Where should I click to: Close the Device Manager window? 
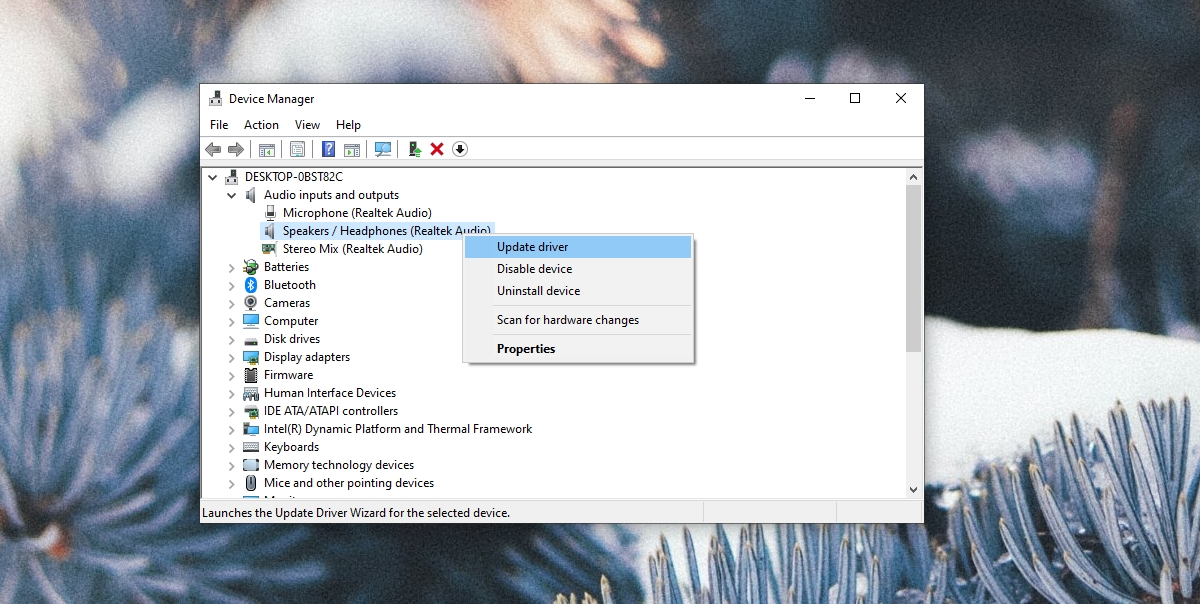tap(901, 98)
